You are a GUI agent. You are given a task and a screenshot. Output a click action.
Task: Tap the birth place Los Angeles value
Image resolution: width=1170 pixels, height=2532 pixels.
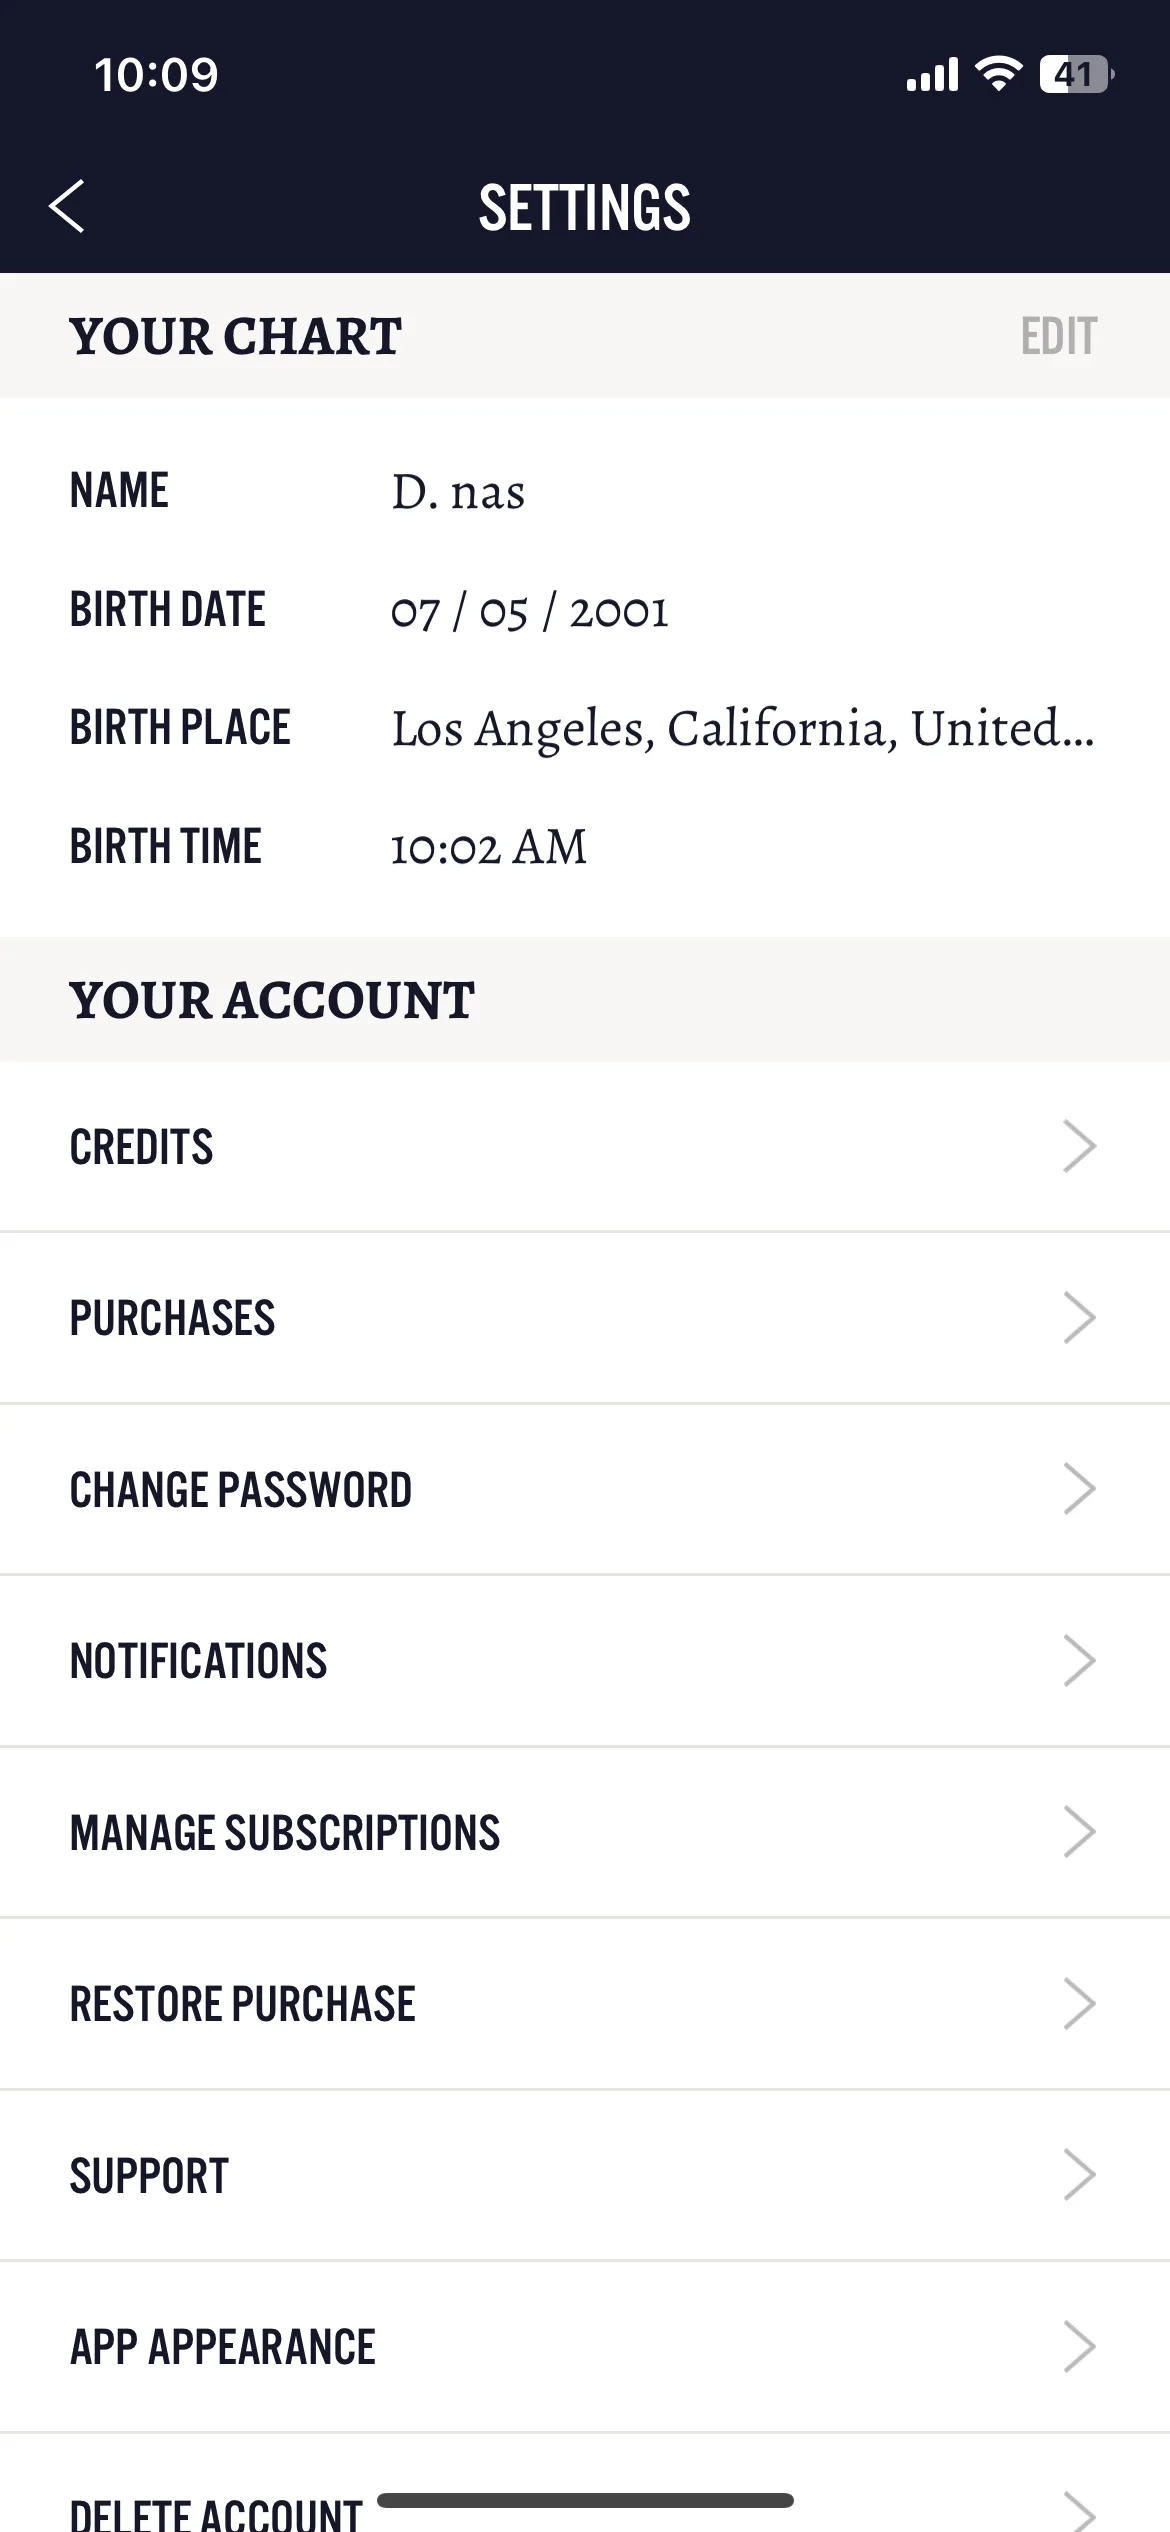tap(743, 728)
